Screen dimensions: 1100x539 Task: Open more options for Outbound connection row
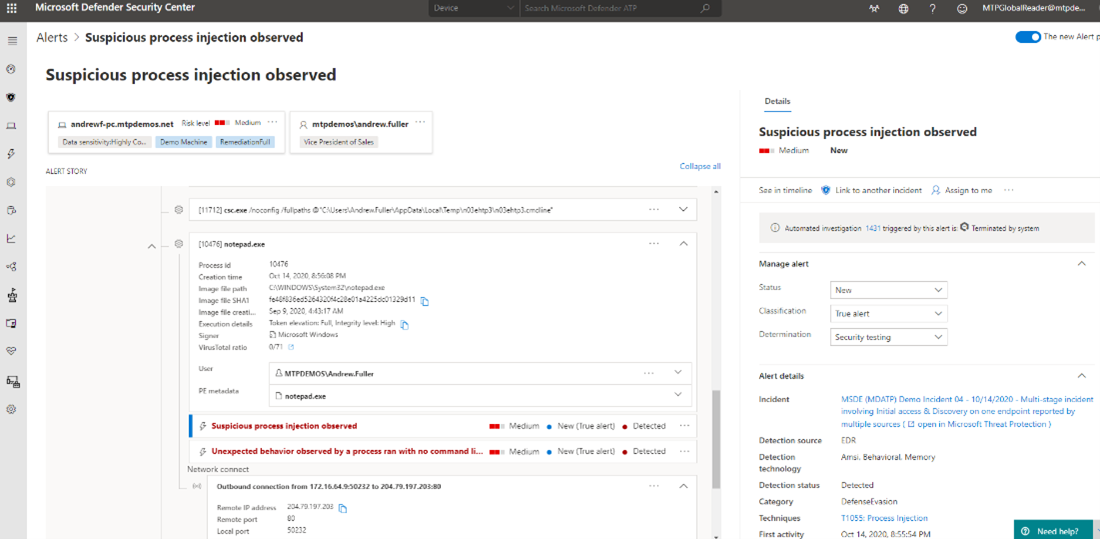(x=654, y=486)
